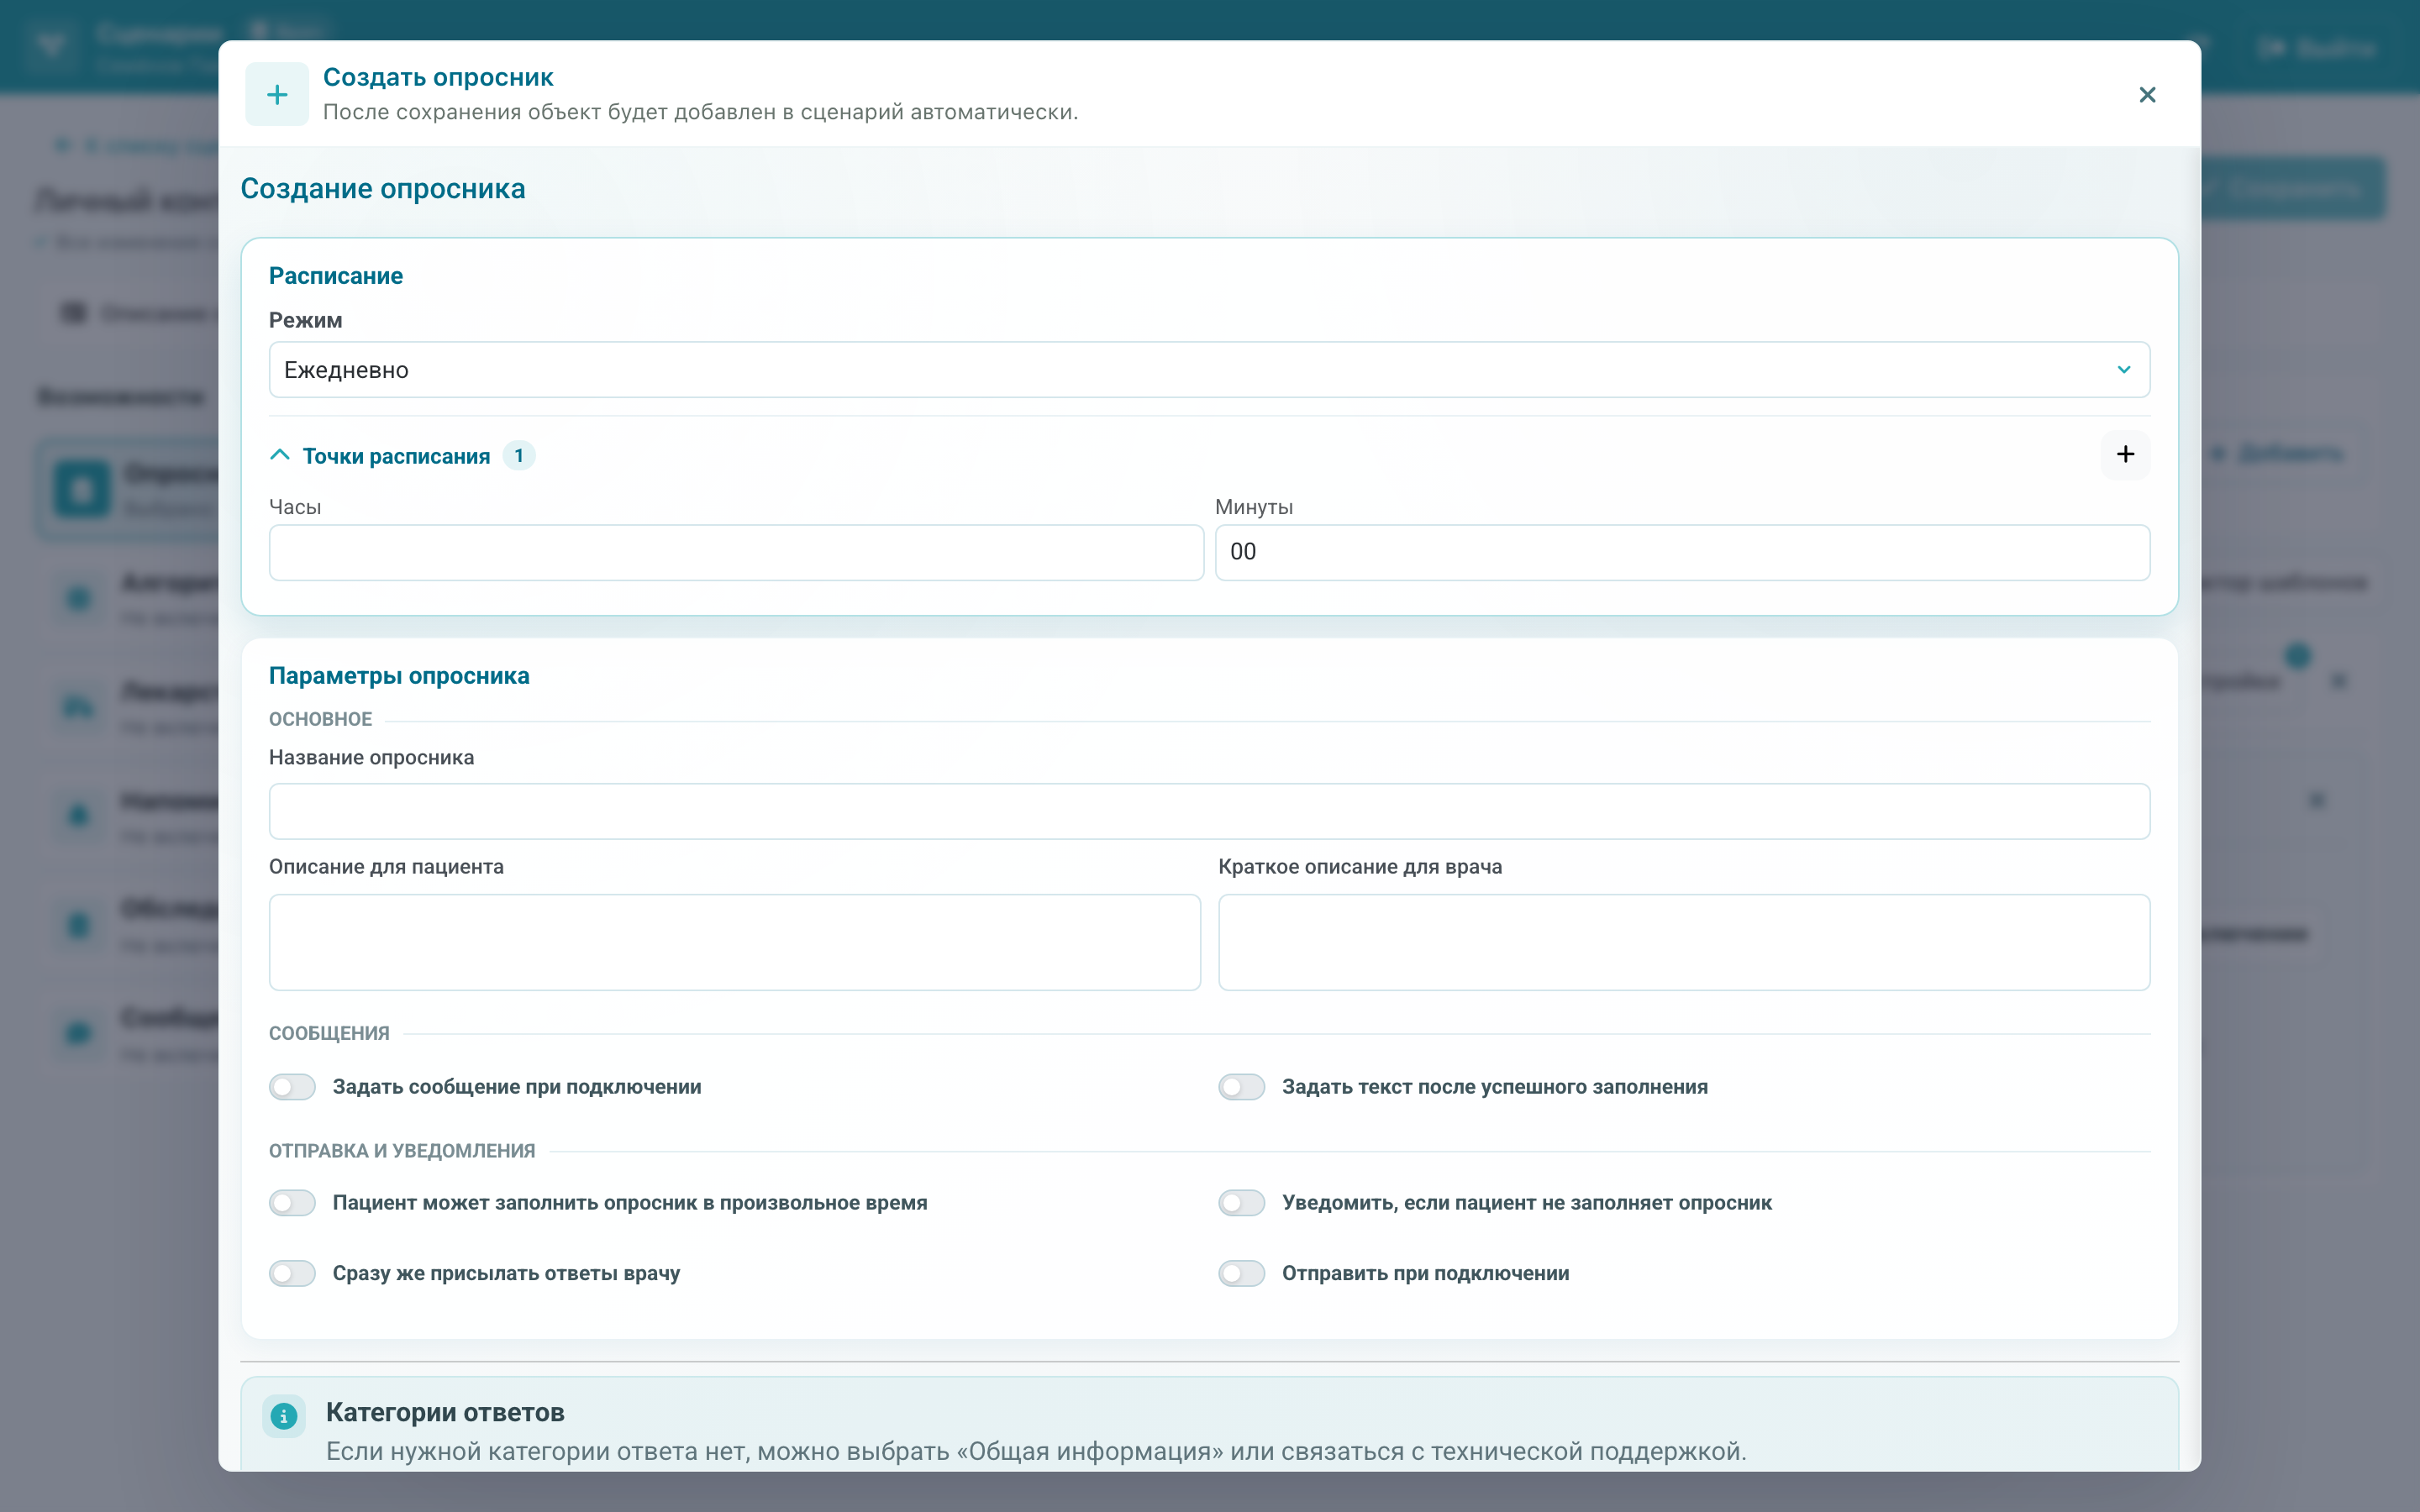Click the 'Минуты' field showing 00
This screenshot has height=1512, width=2420.
[1682, 553]
